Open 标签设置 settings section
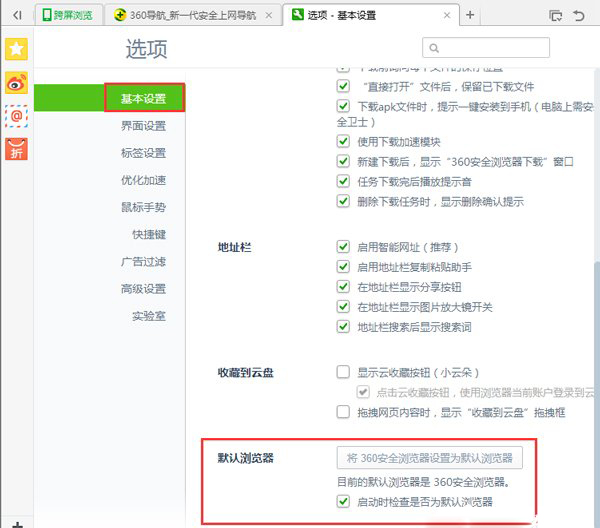The height and width of the screenshot is (528, 600). [x=143, y=153]
